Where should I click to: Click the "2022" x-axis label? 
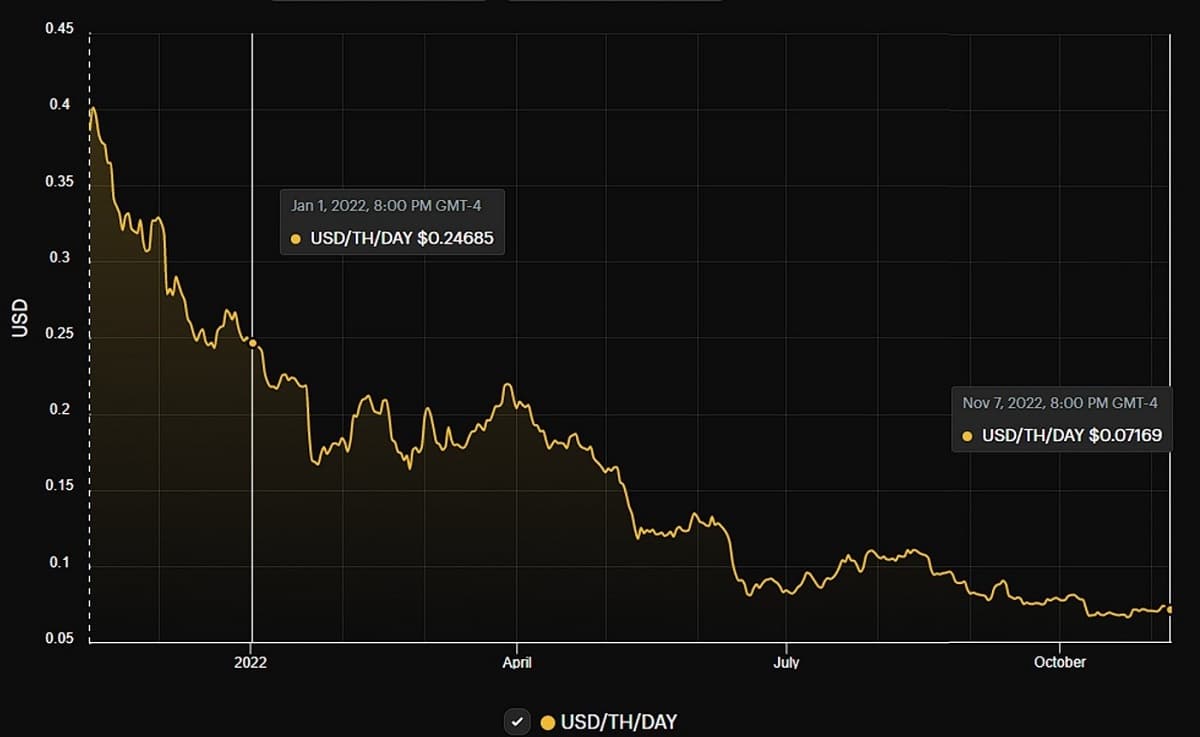pos(250,662)
